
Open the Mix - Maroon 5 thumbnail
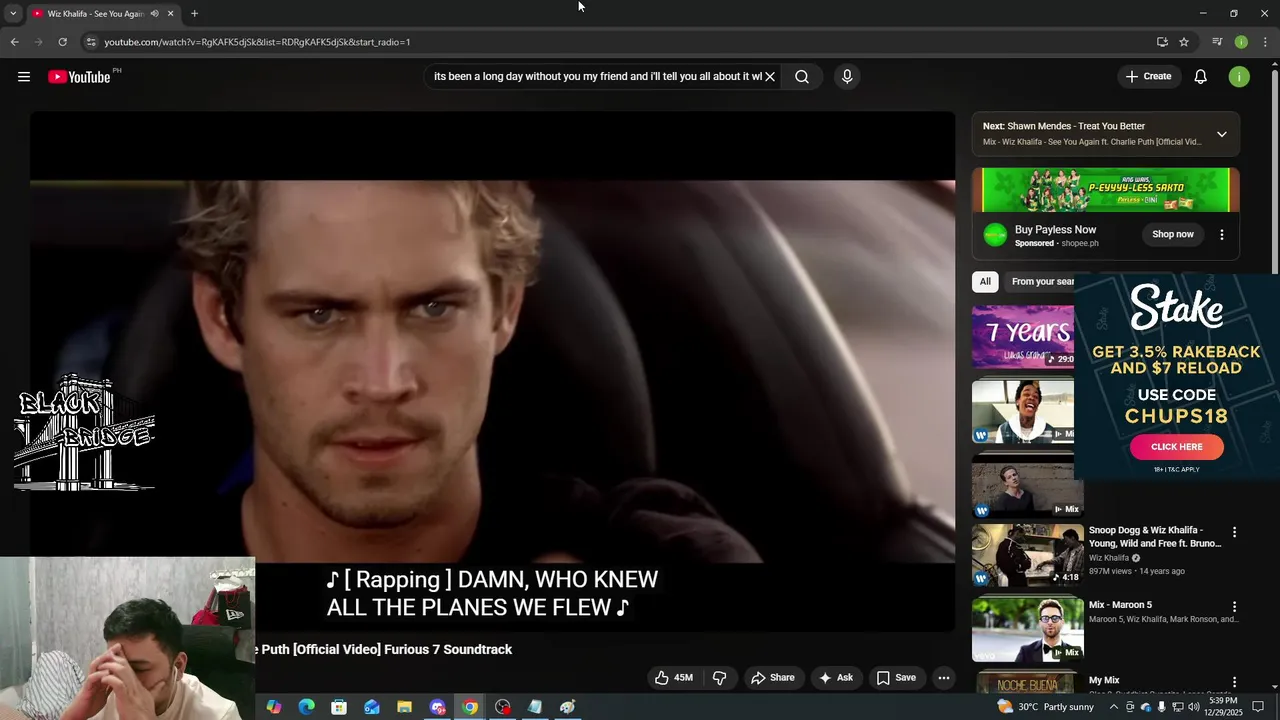pos(1027,629)
